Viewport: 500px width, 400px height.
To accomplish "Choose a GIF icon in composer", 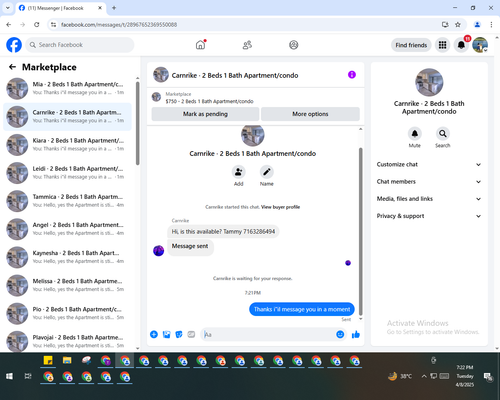I will 191,334.
